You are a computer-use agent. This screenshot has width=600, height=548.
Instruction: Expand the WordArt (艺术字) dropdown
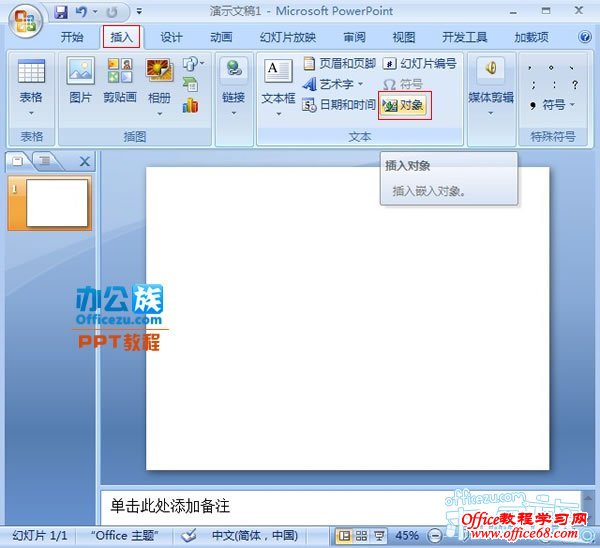pyautogui.click(x=361, y=85)
